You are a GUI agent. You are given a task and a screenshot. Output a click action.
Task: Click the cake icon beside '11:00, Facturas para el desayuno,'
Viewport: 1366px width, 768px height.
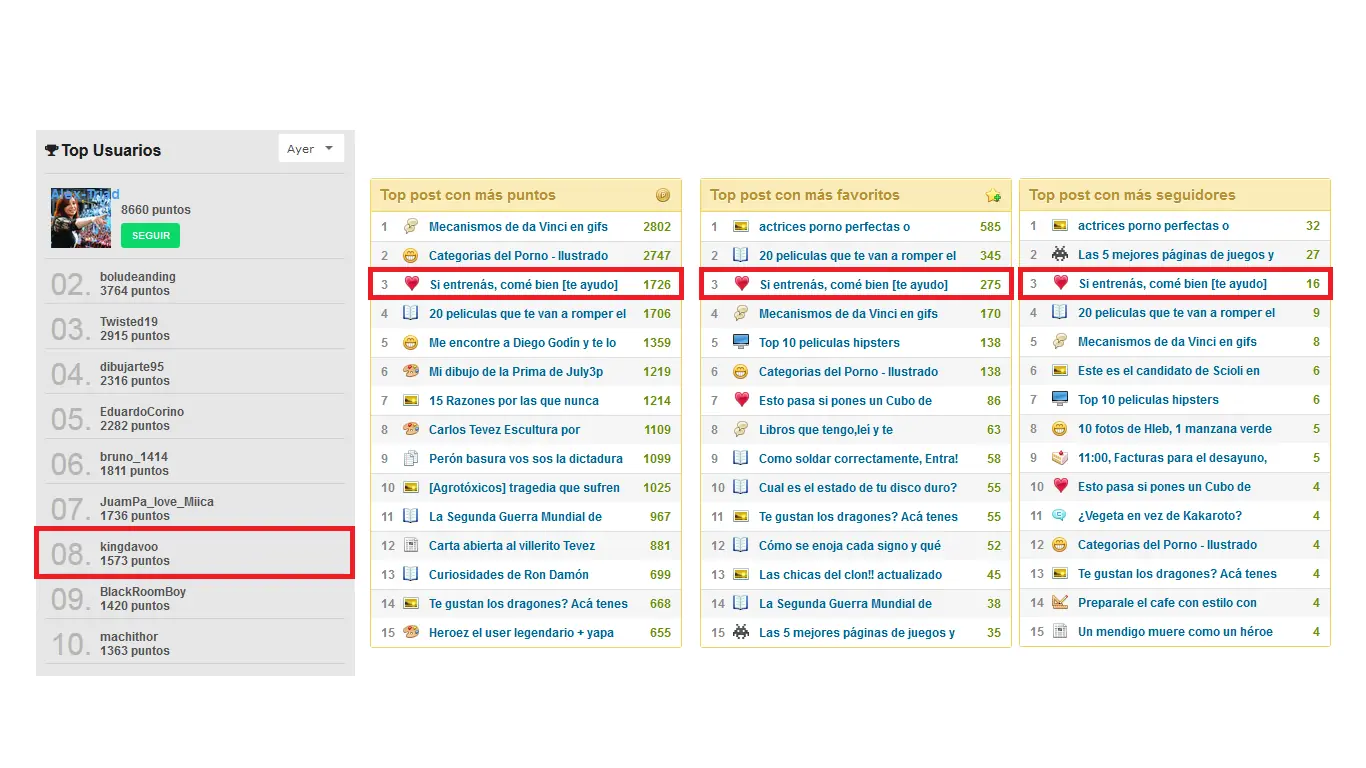(x=1059, y=458)
